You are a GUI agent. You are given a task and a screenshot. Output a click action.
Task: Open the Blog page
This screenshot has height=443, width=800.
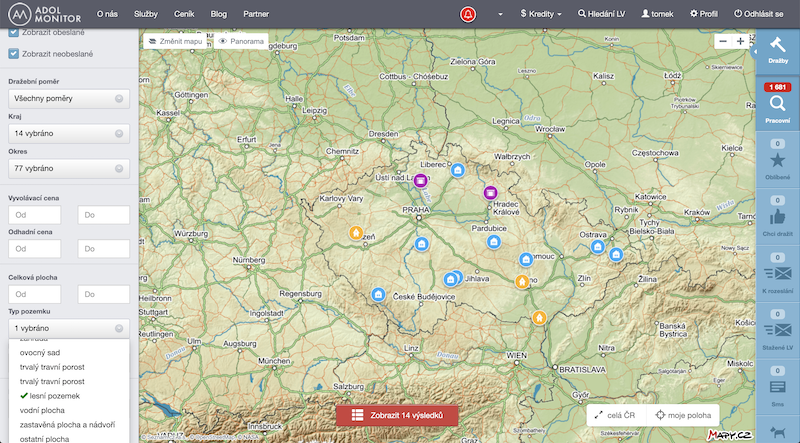pos(218,14)
